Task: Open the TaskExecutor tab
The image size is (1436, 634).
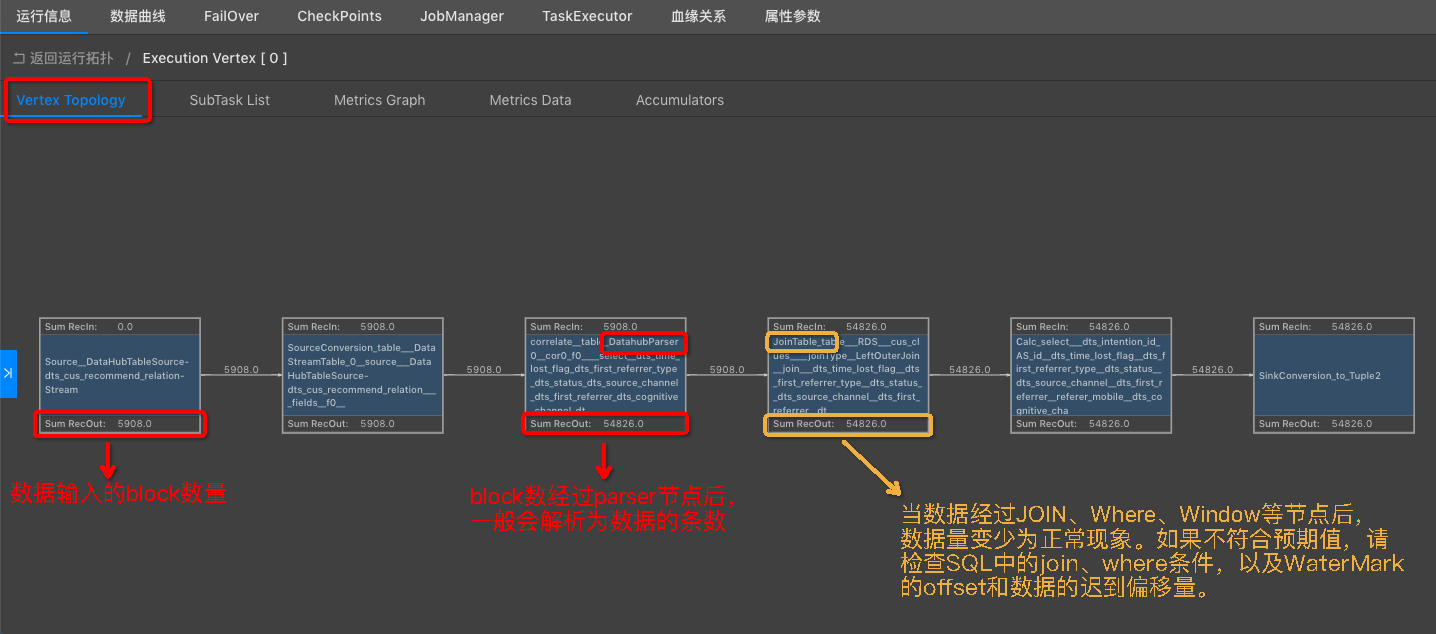Action: click(x=587, y=16)
